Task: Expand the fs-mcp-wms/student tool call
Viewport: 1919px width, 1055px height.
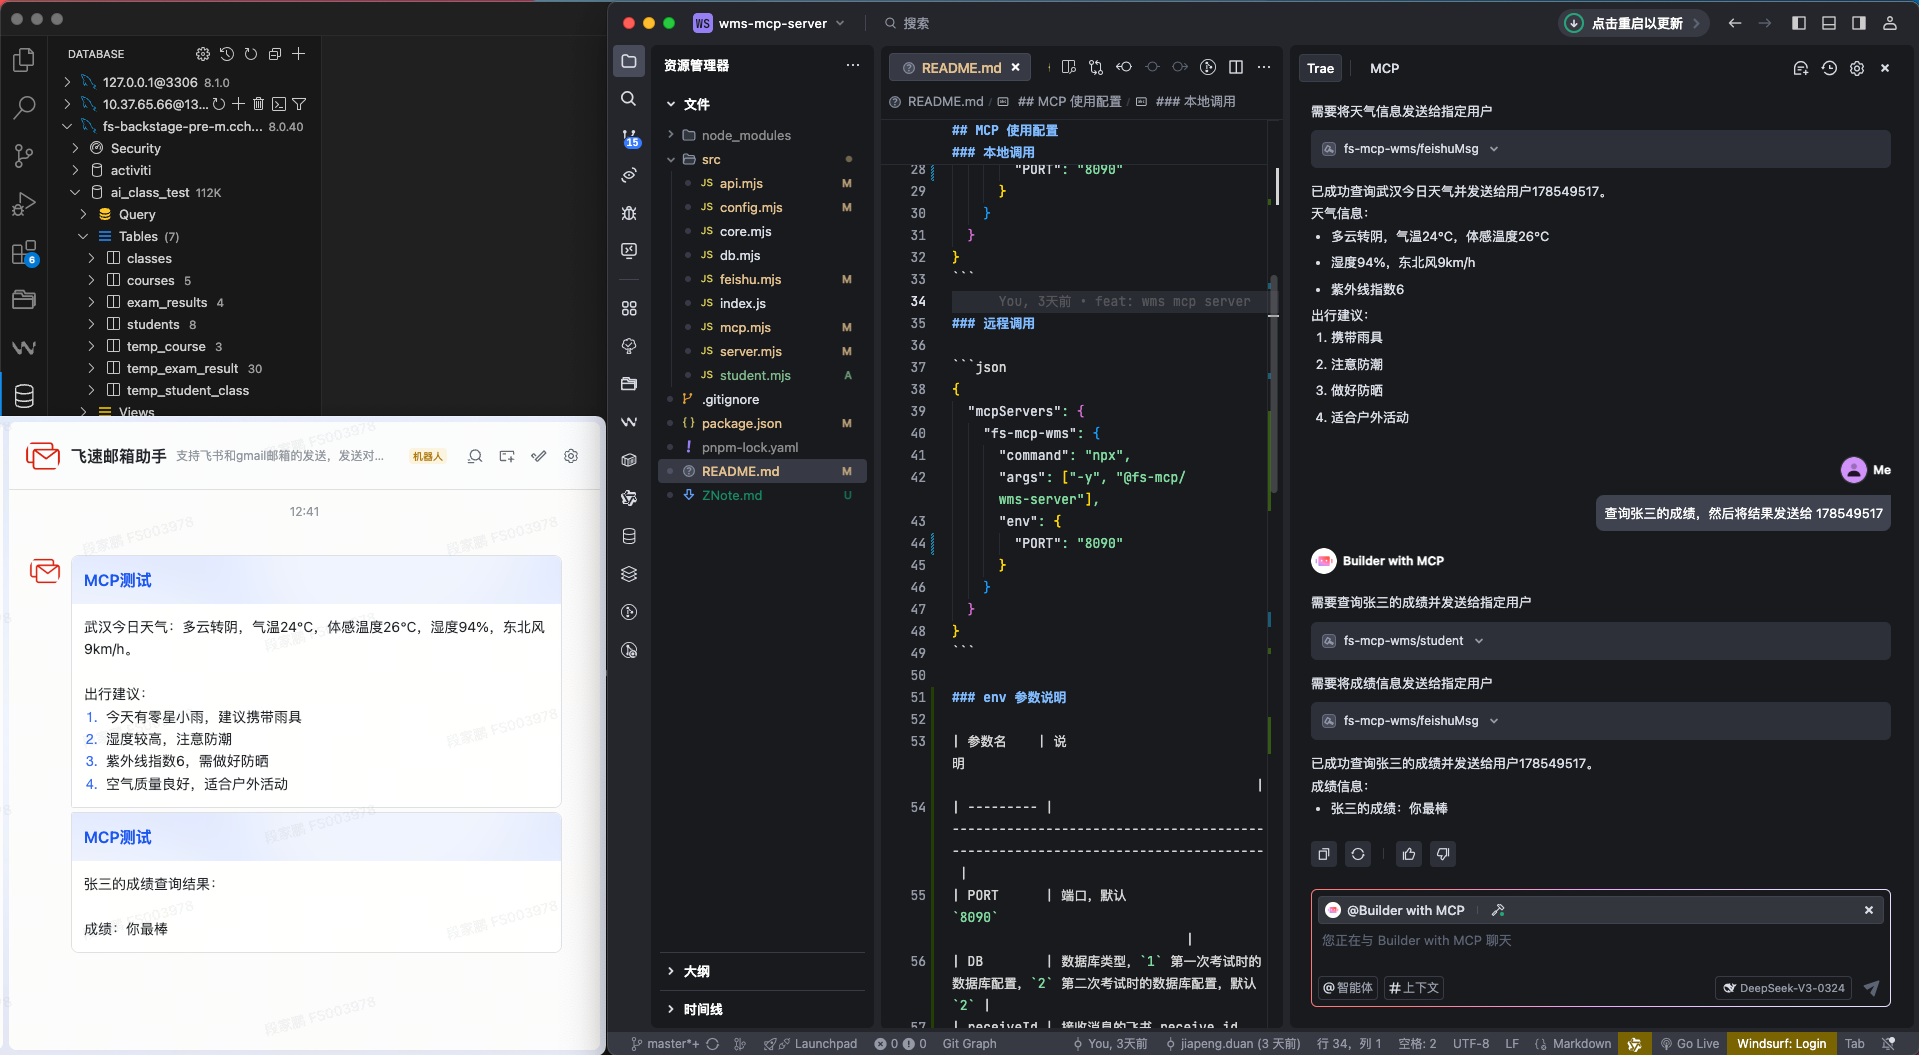Action: pos(1600,641)
